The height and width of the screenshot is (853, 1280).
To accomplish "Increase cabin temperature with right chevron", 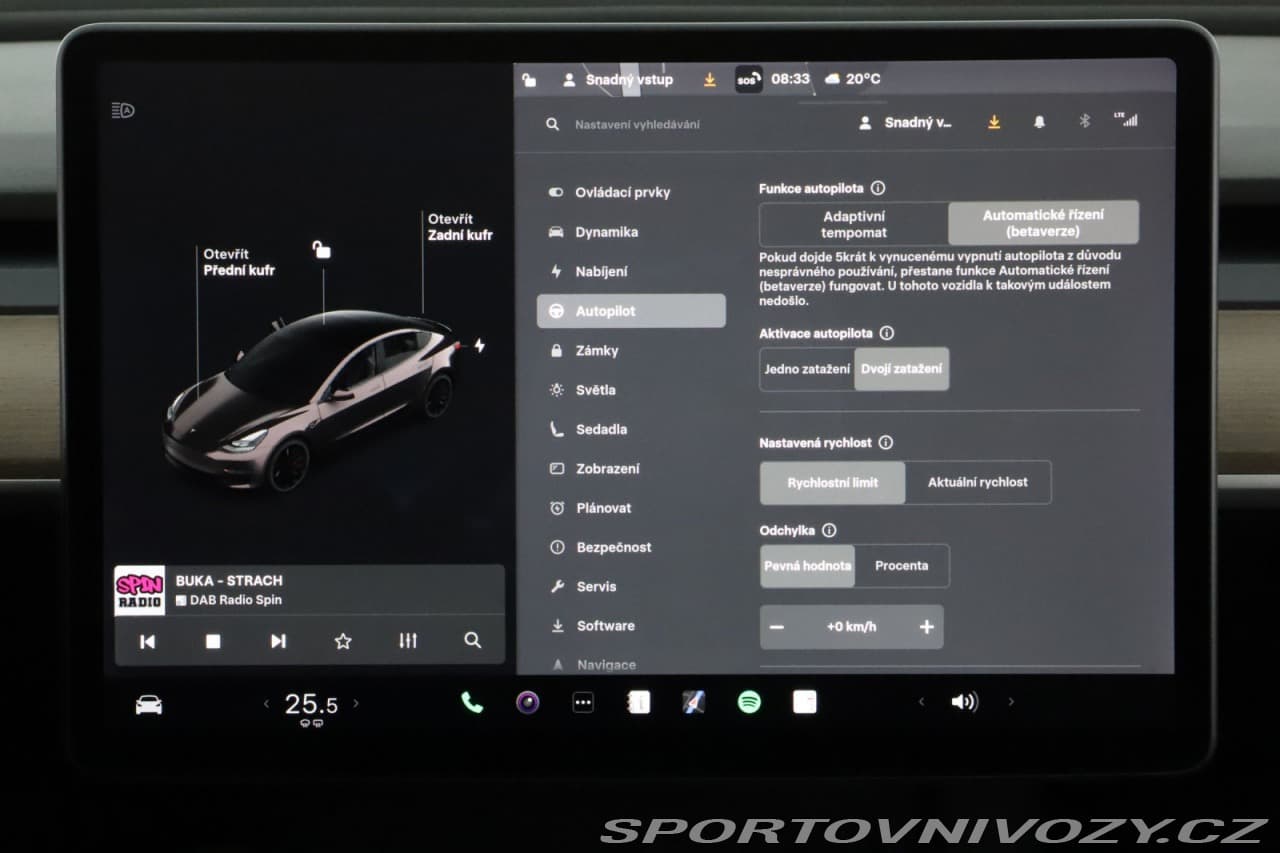I will click(x=356, y=704).
